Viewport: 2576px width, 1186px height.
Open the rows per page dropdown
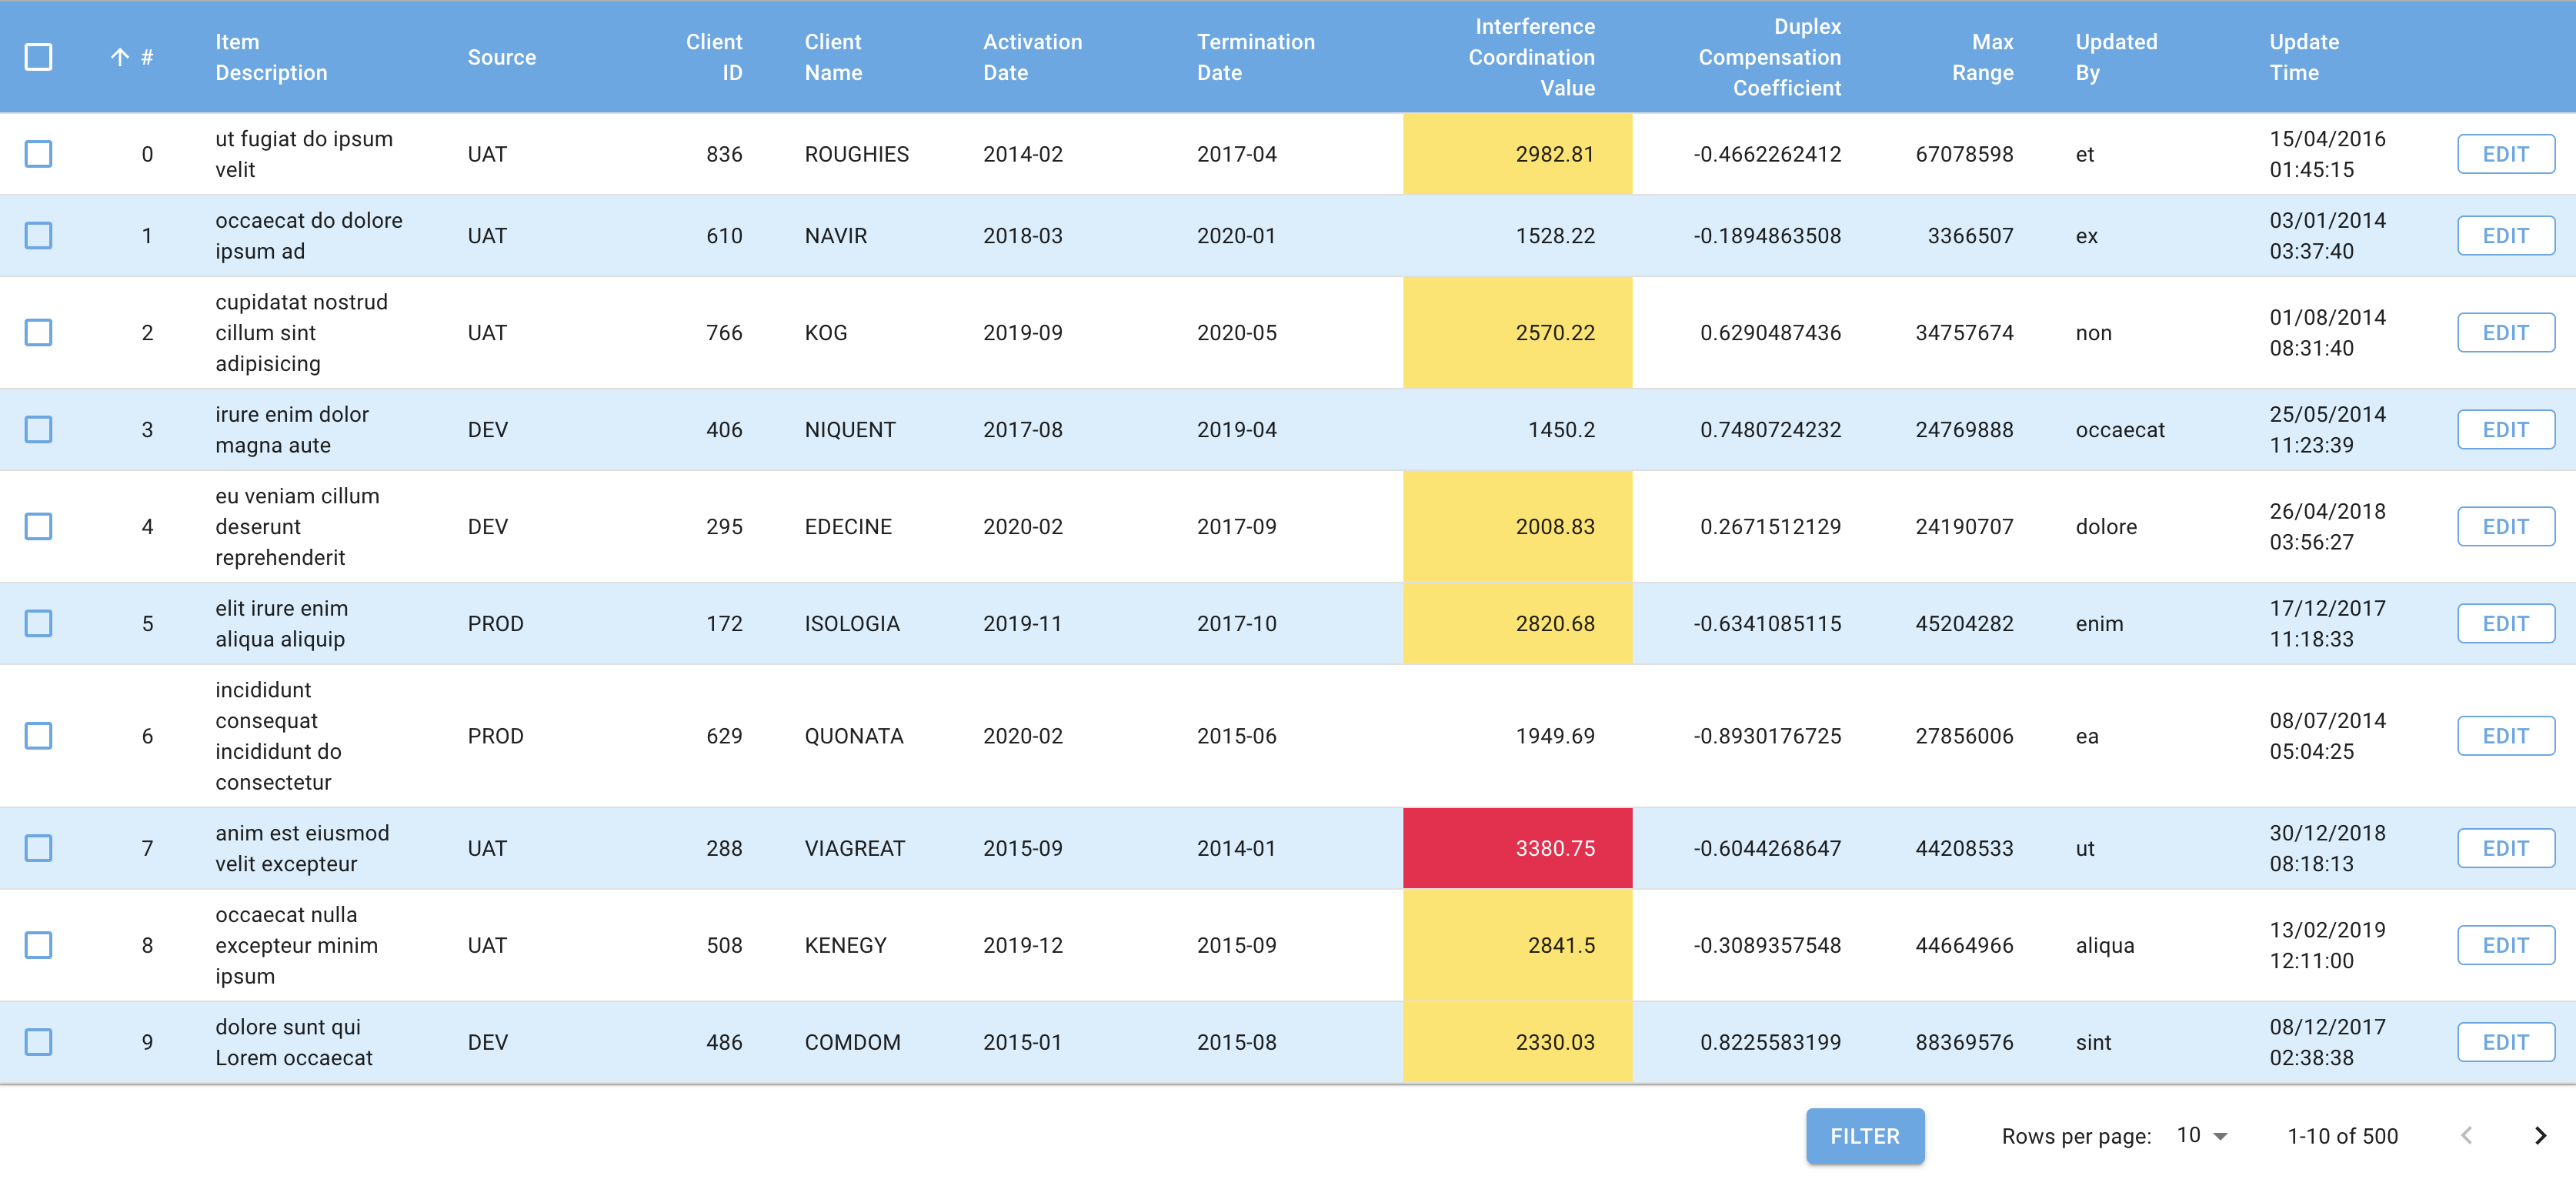2202,1135
